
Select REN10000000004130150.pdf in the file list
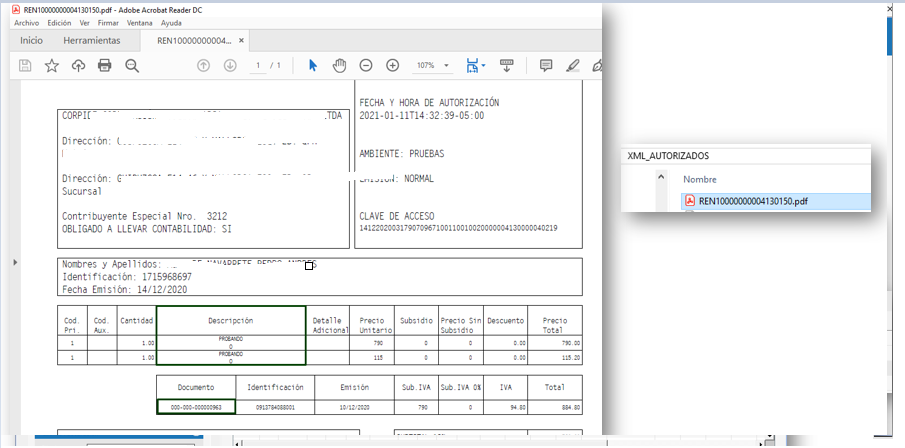(753, 200)
